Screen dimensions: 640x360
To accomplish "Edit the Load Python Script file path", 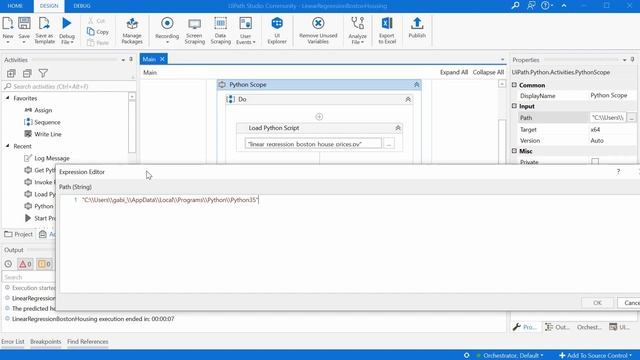I will [313, 144].
